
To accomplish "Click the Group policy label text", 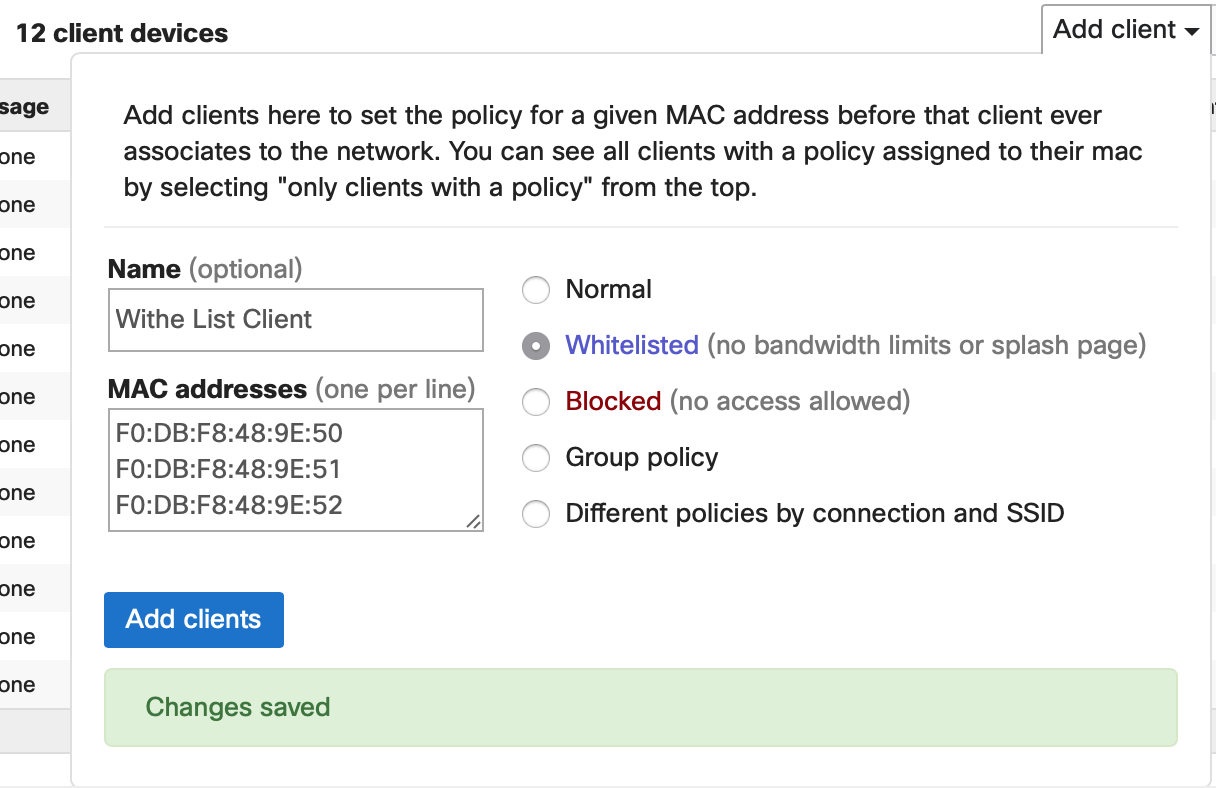I will pyautogui.click(x=641, y=457).
